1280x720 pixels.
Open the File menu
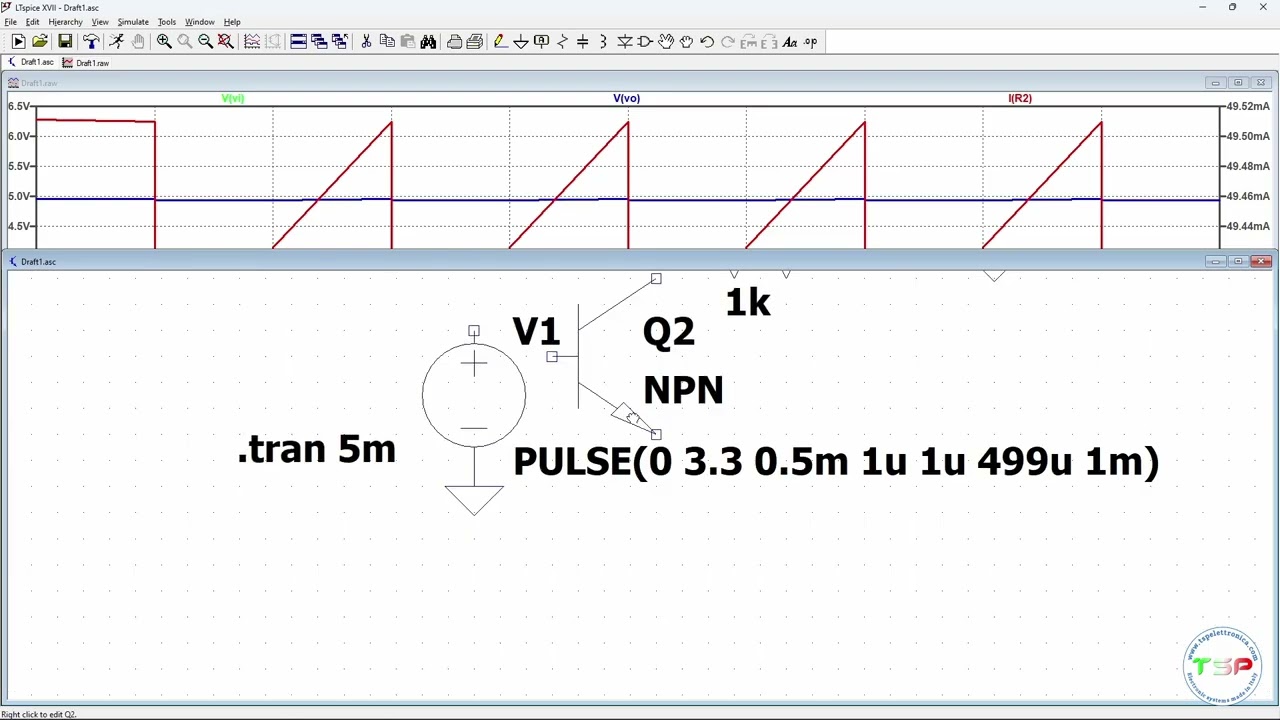click(10, 22)
